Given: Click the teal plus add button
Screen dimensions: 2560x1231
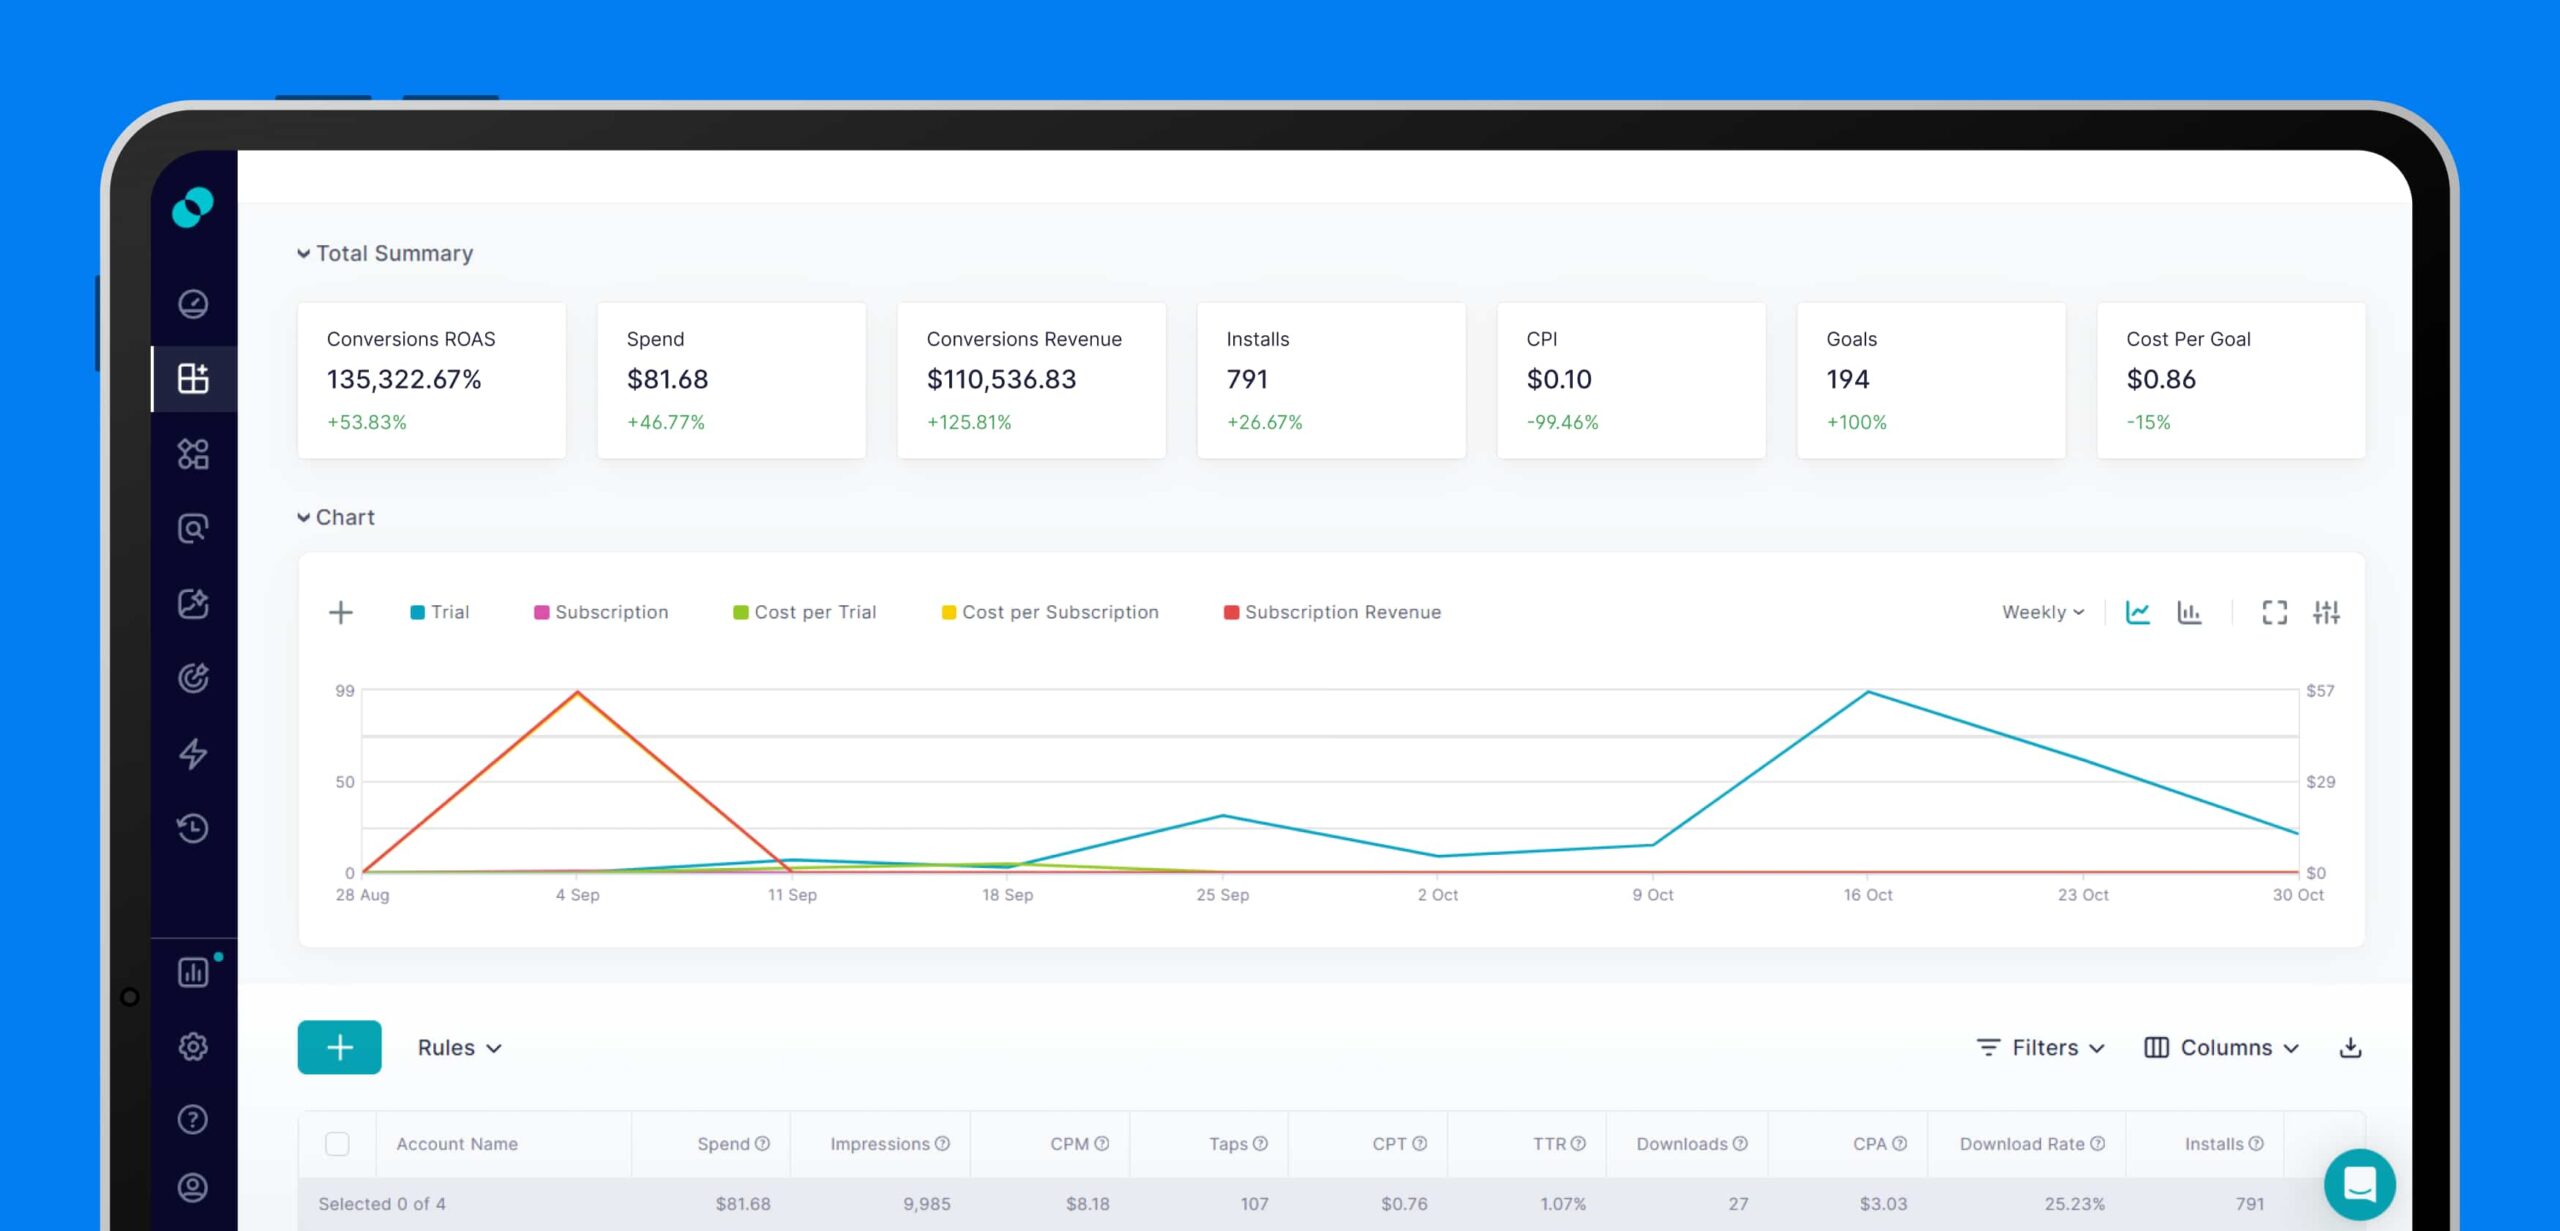Looking at the screenshot, I should 339,1047.
